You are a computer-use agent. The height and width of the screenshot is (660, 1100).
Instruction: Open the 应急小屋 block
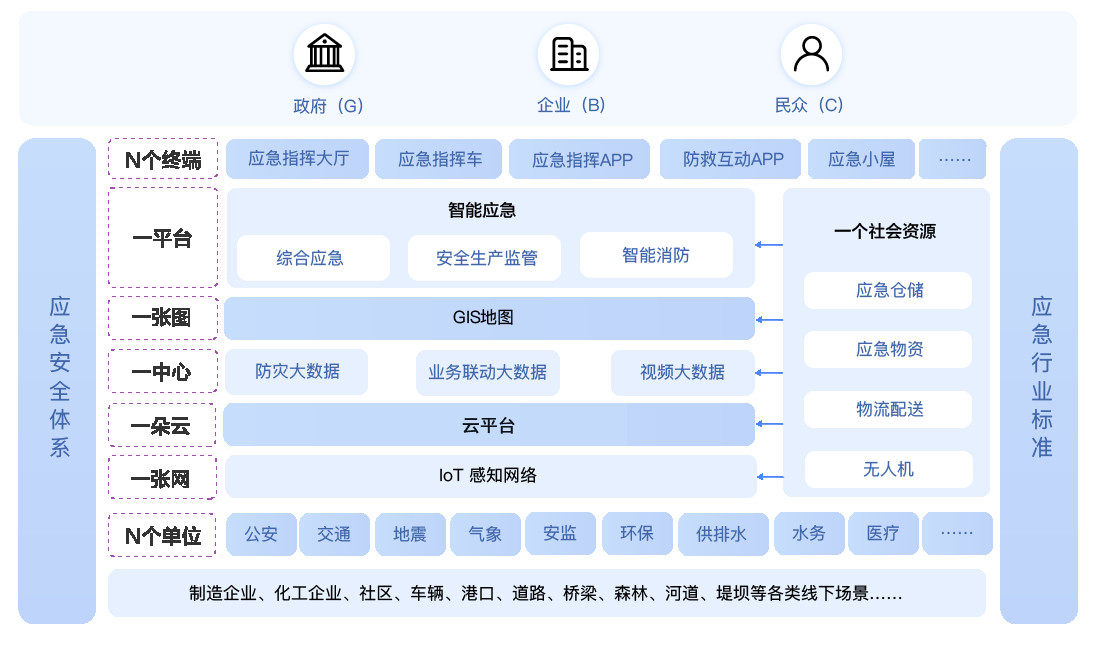(861, 159)
